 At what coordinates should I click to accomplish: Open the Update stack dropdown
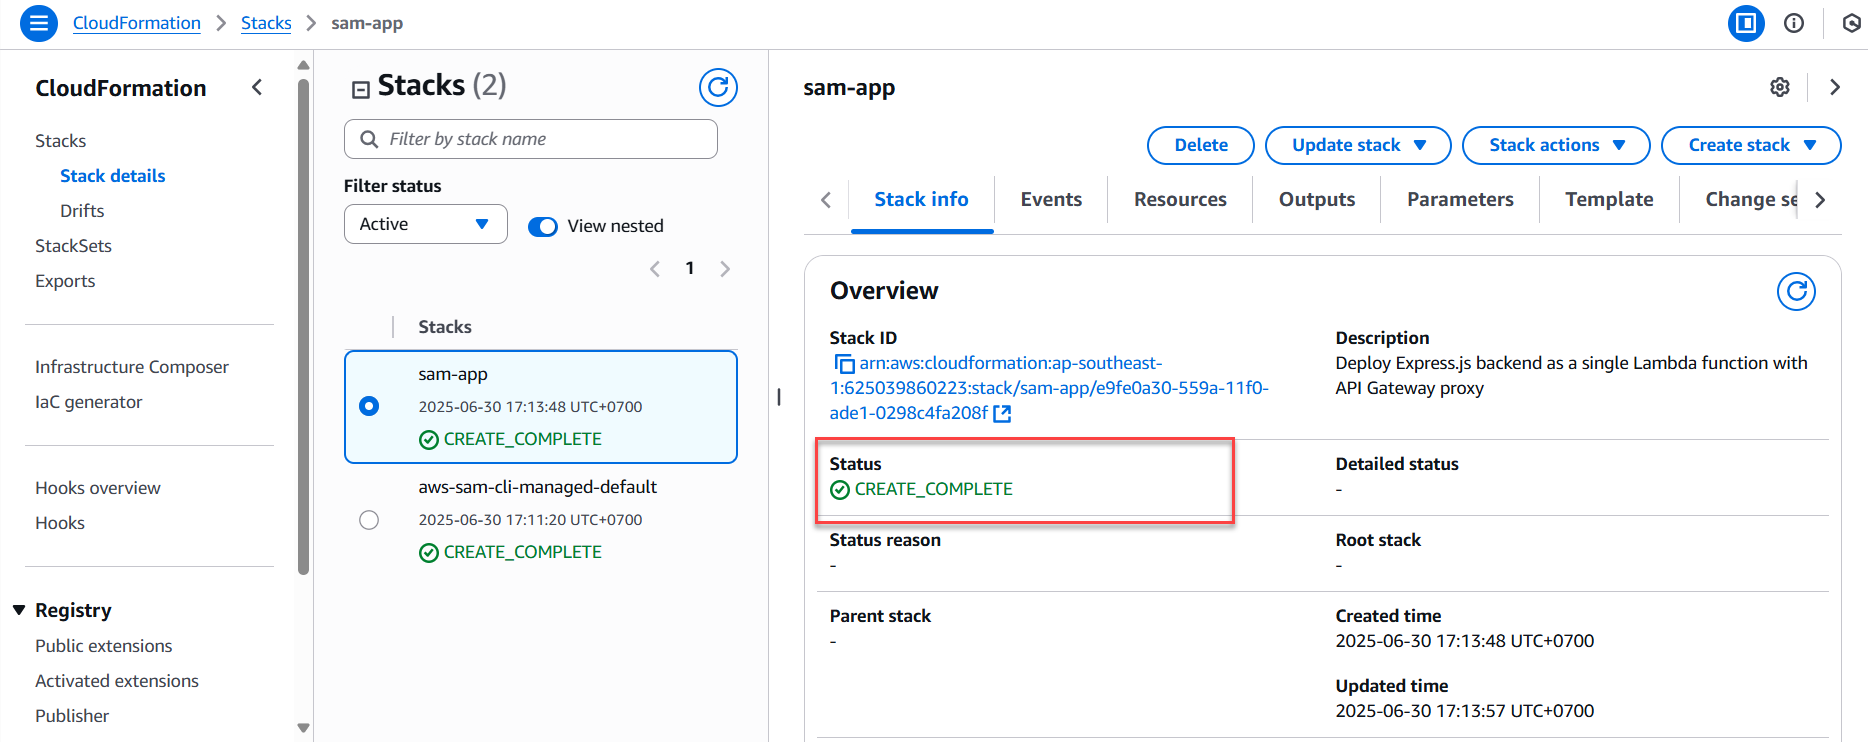[x=1358, y=145]
